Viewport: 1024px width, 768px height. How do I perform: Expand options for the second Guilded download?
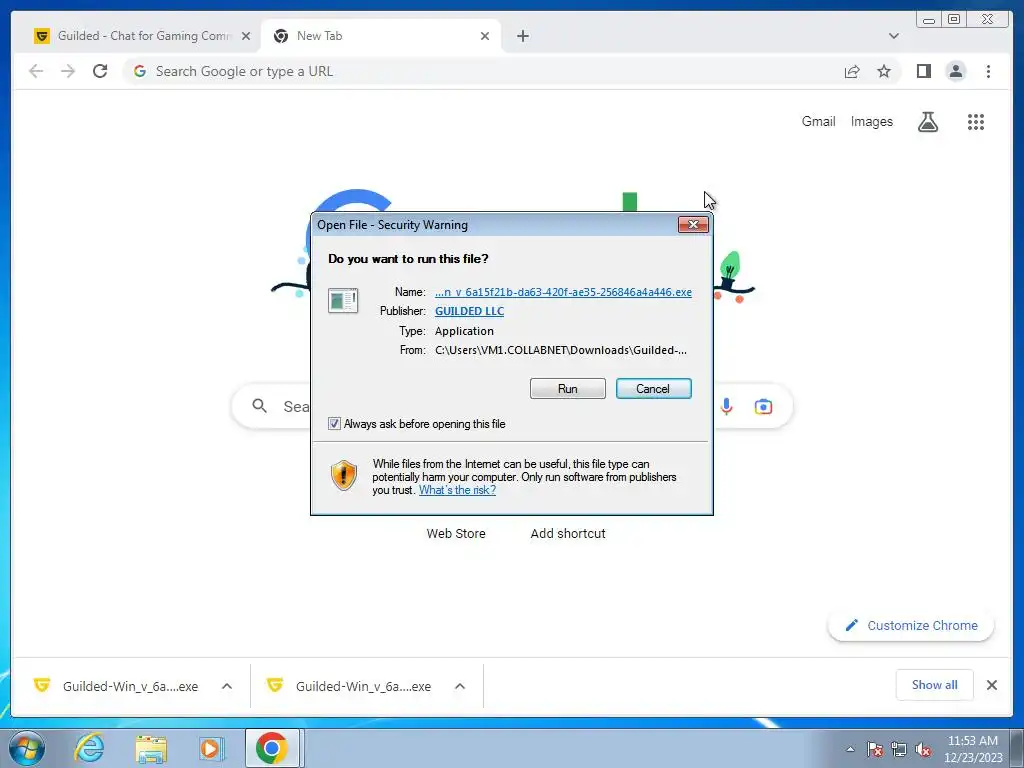[x=460, y=686]
